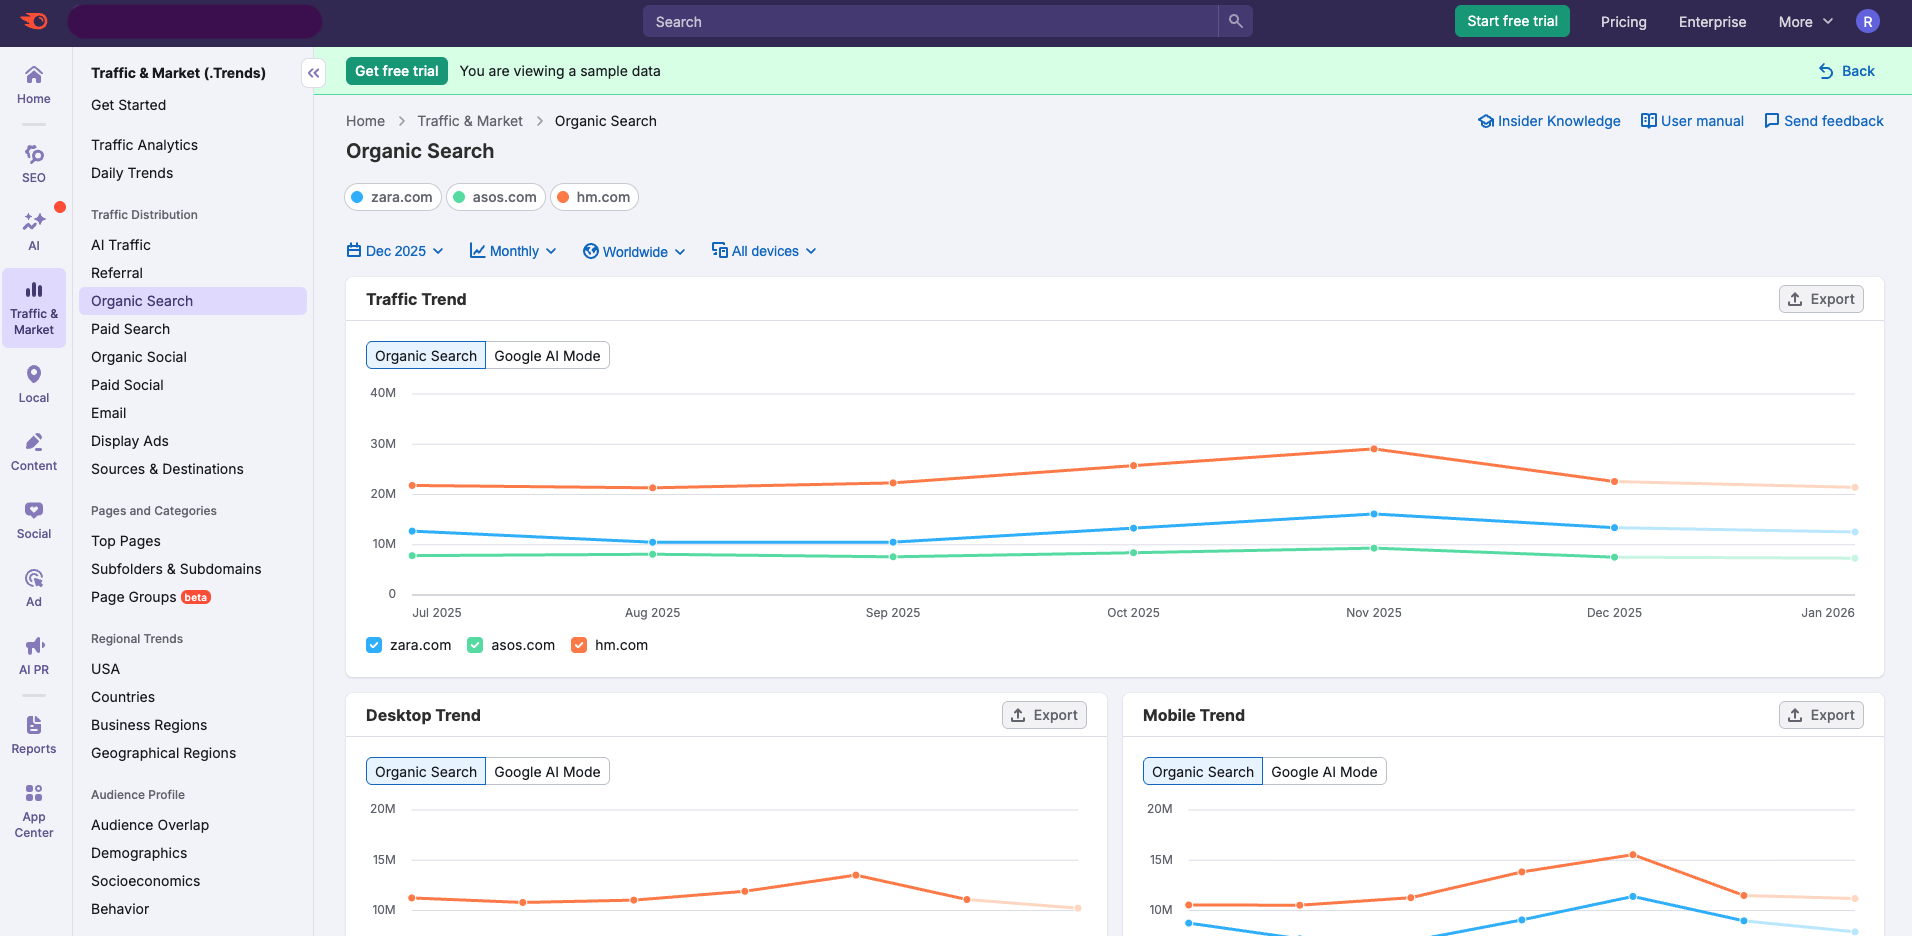The image size is (1912, 936).
Task: Open the Reports icon
Action: point(34,735)
